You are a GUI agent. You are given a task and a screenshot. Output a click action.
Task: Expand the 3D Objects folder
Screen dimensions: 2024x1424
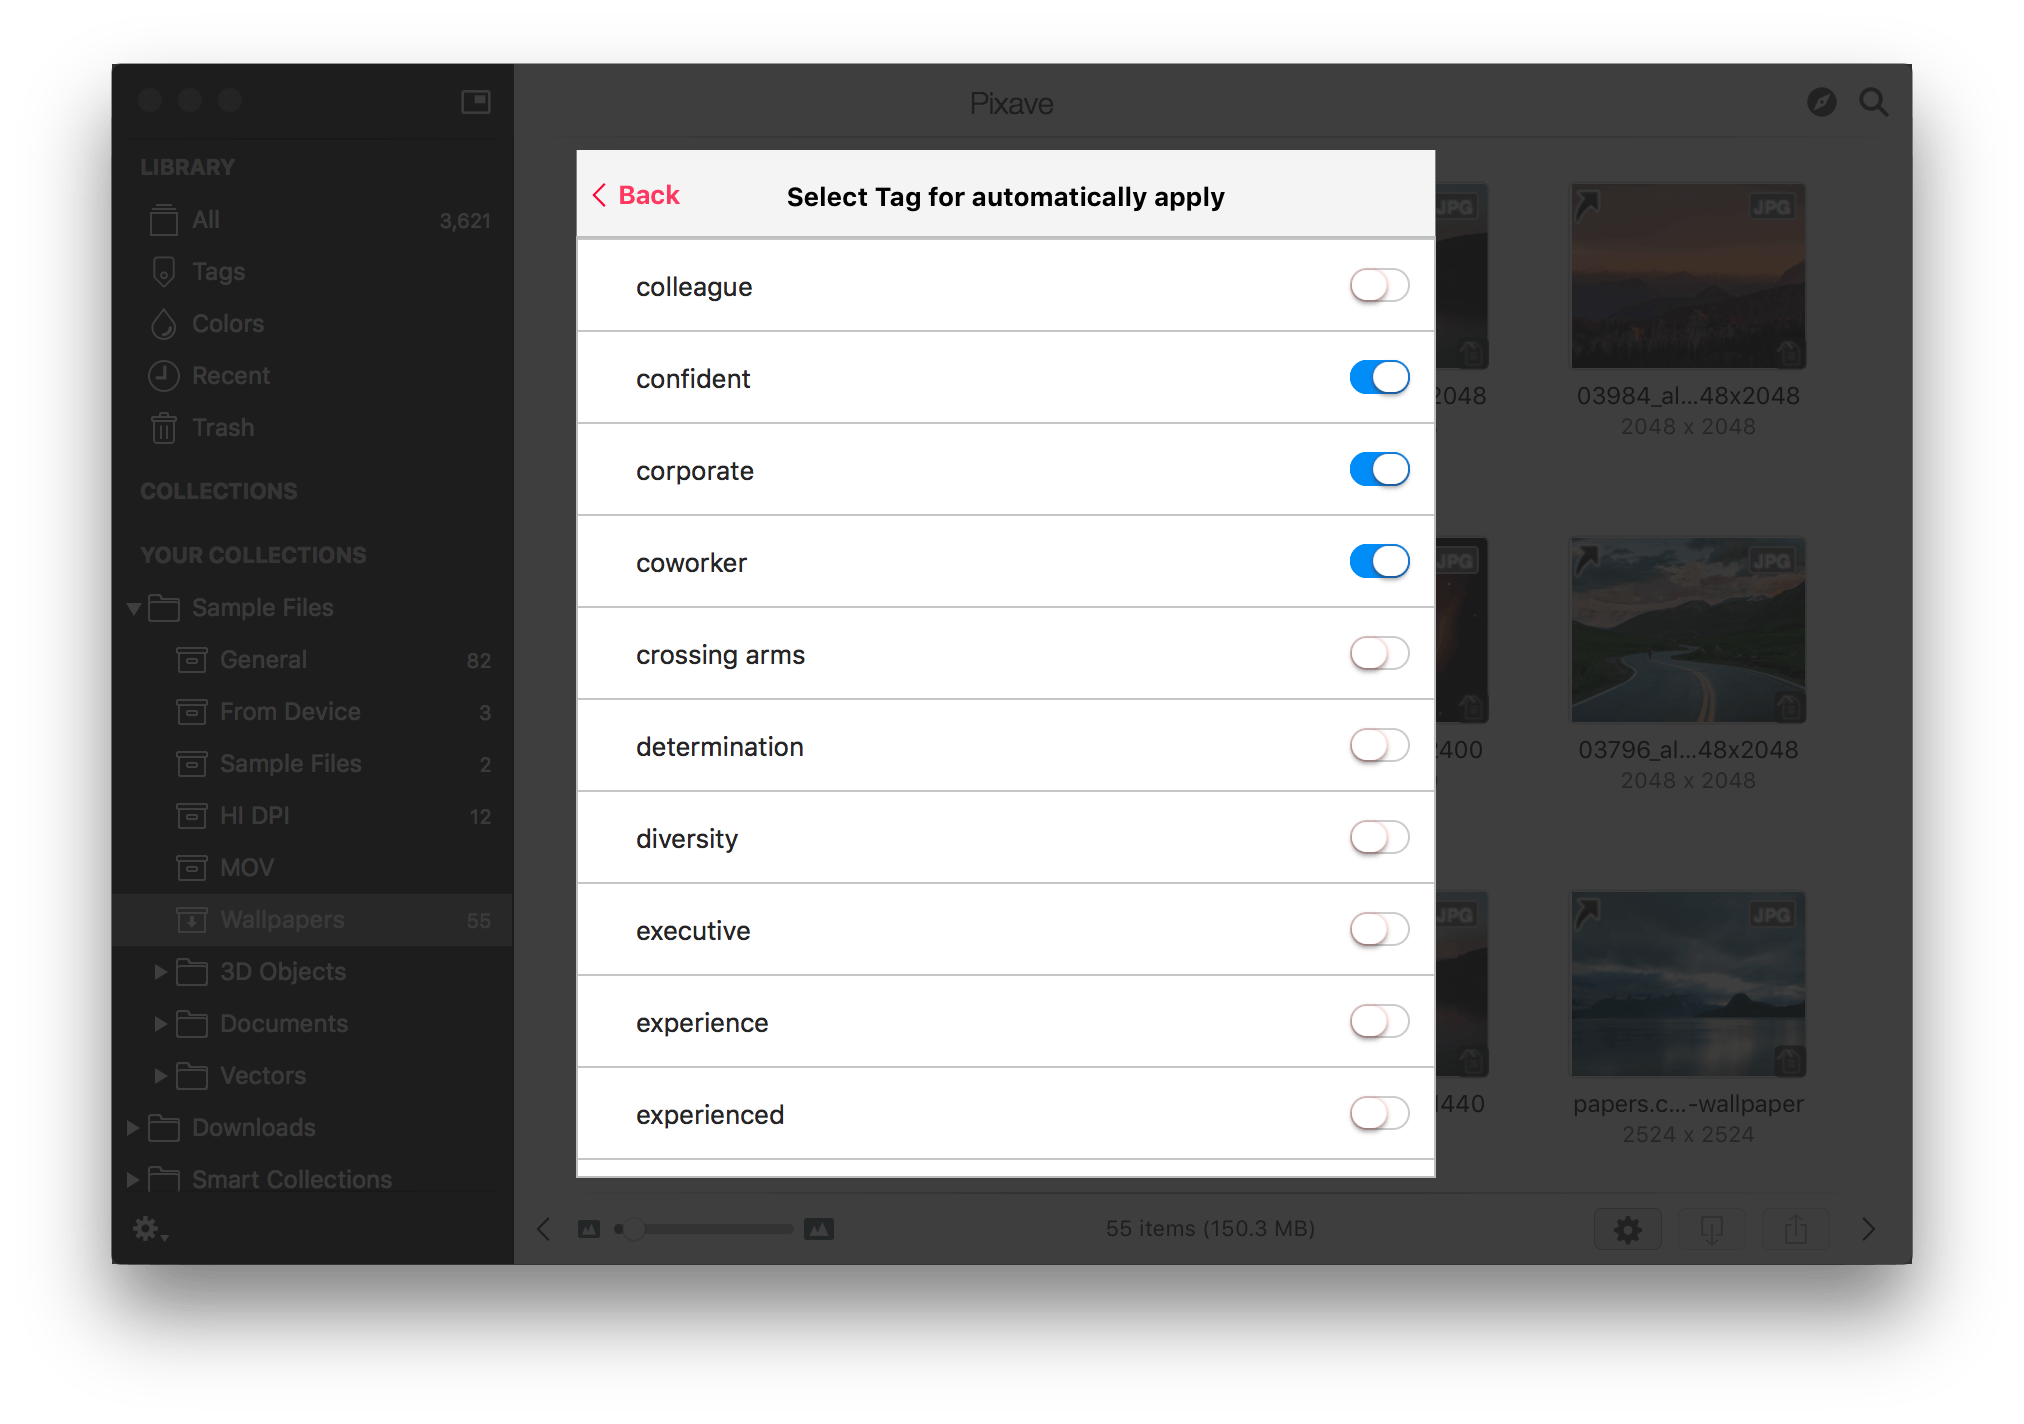(160, 972)
